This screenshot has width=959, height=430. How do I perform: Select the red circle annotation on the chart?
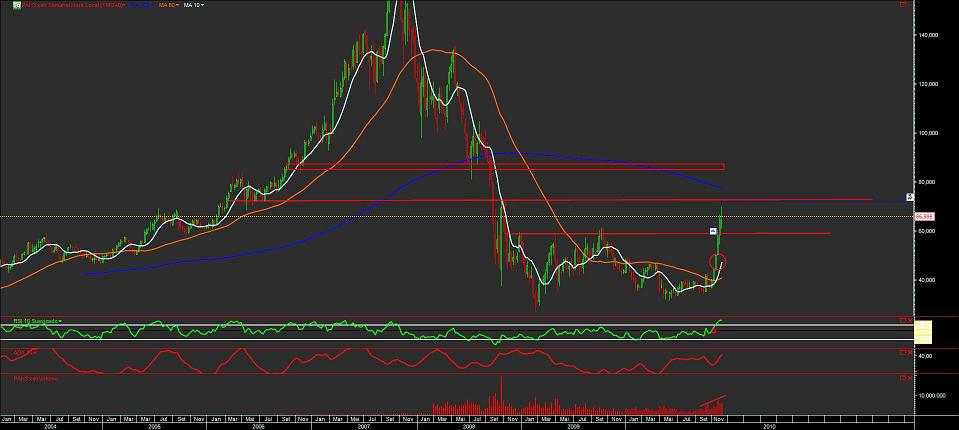(717, 261)
